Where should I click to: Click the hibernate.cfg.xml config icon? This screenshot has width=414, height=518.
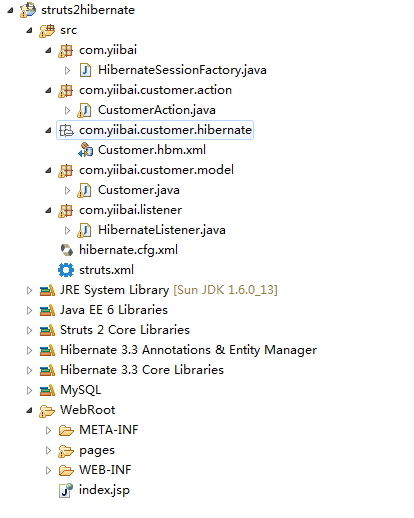click(x=66, y=250)
